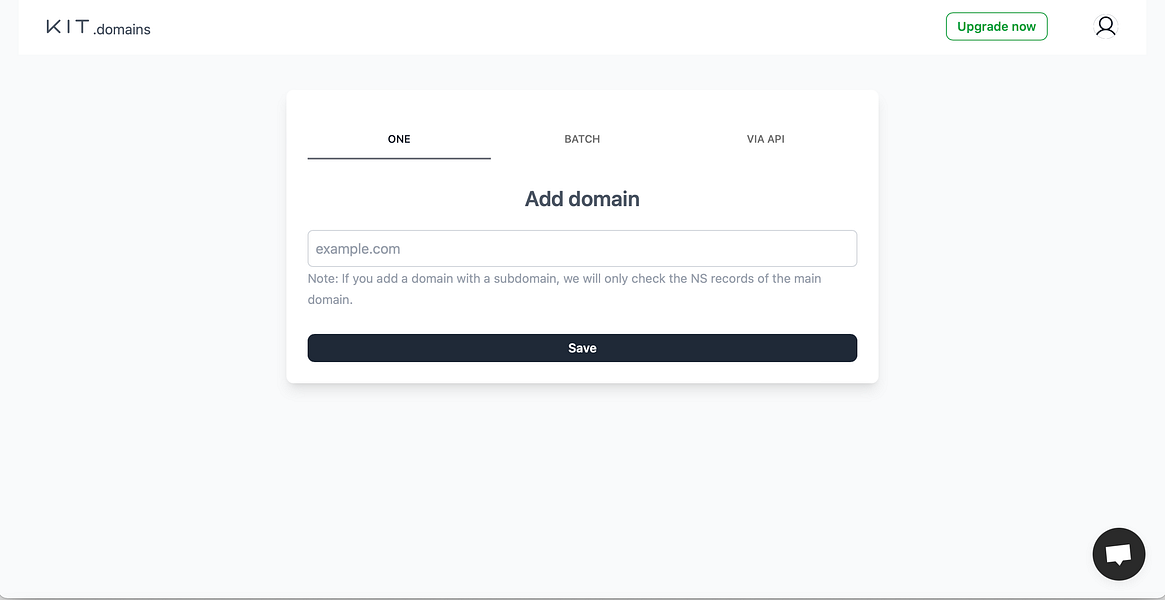
Task: Focus the example.com domain input field
Action: tap(582, 248)
